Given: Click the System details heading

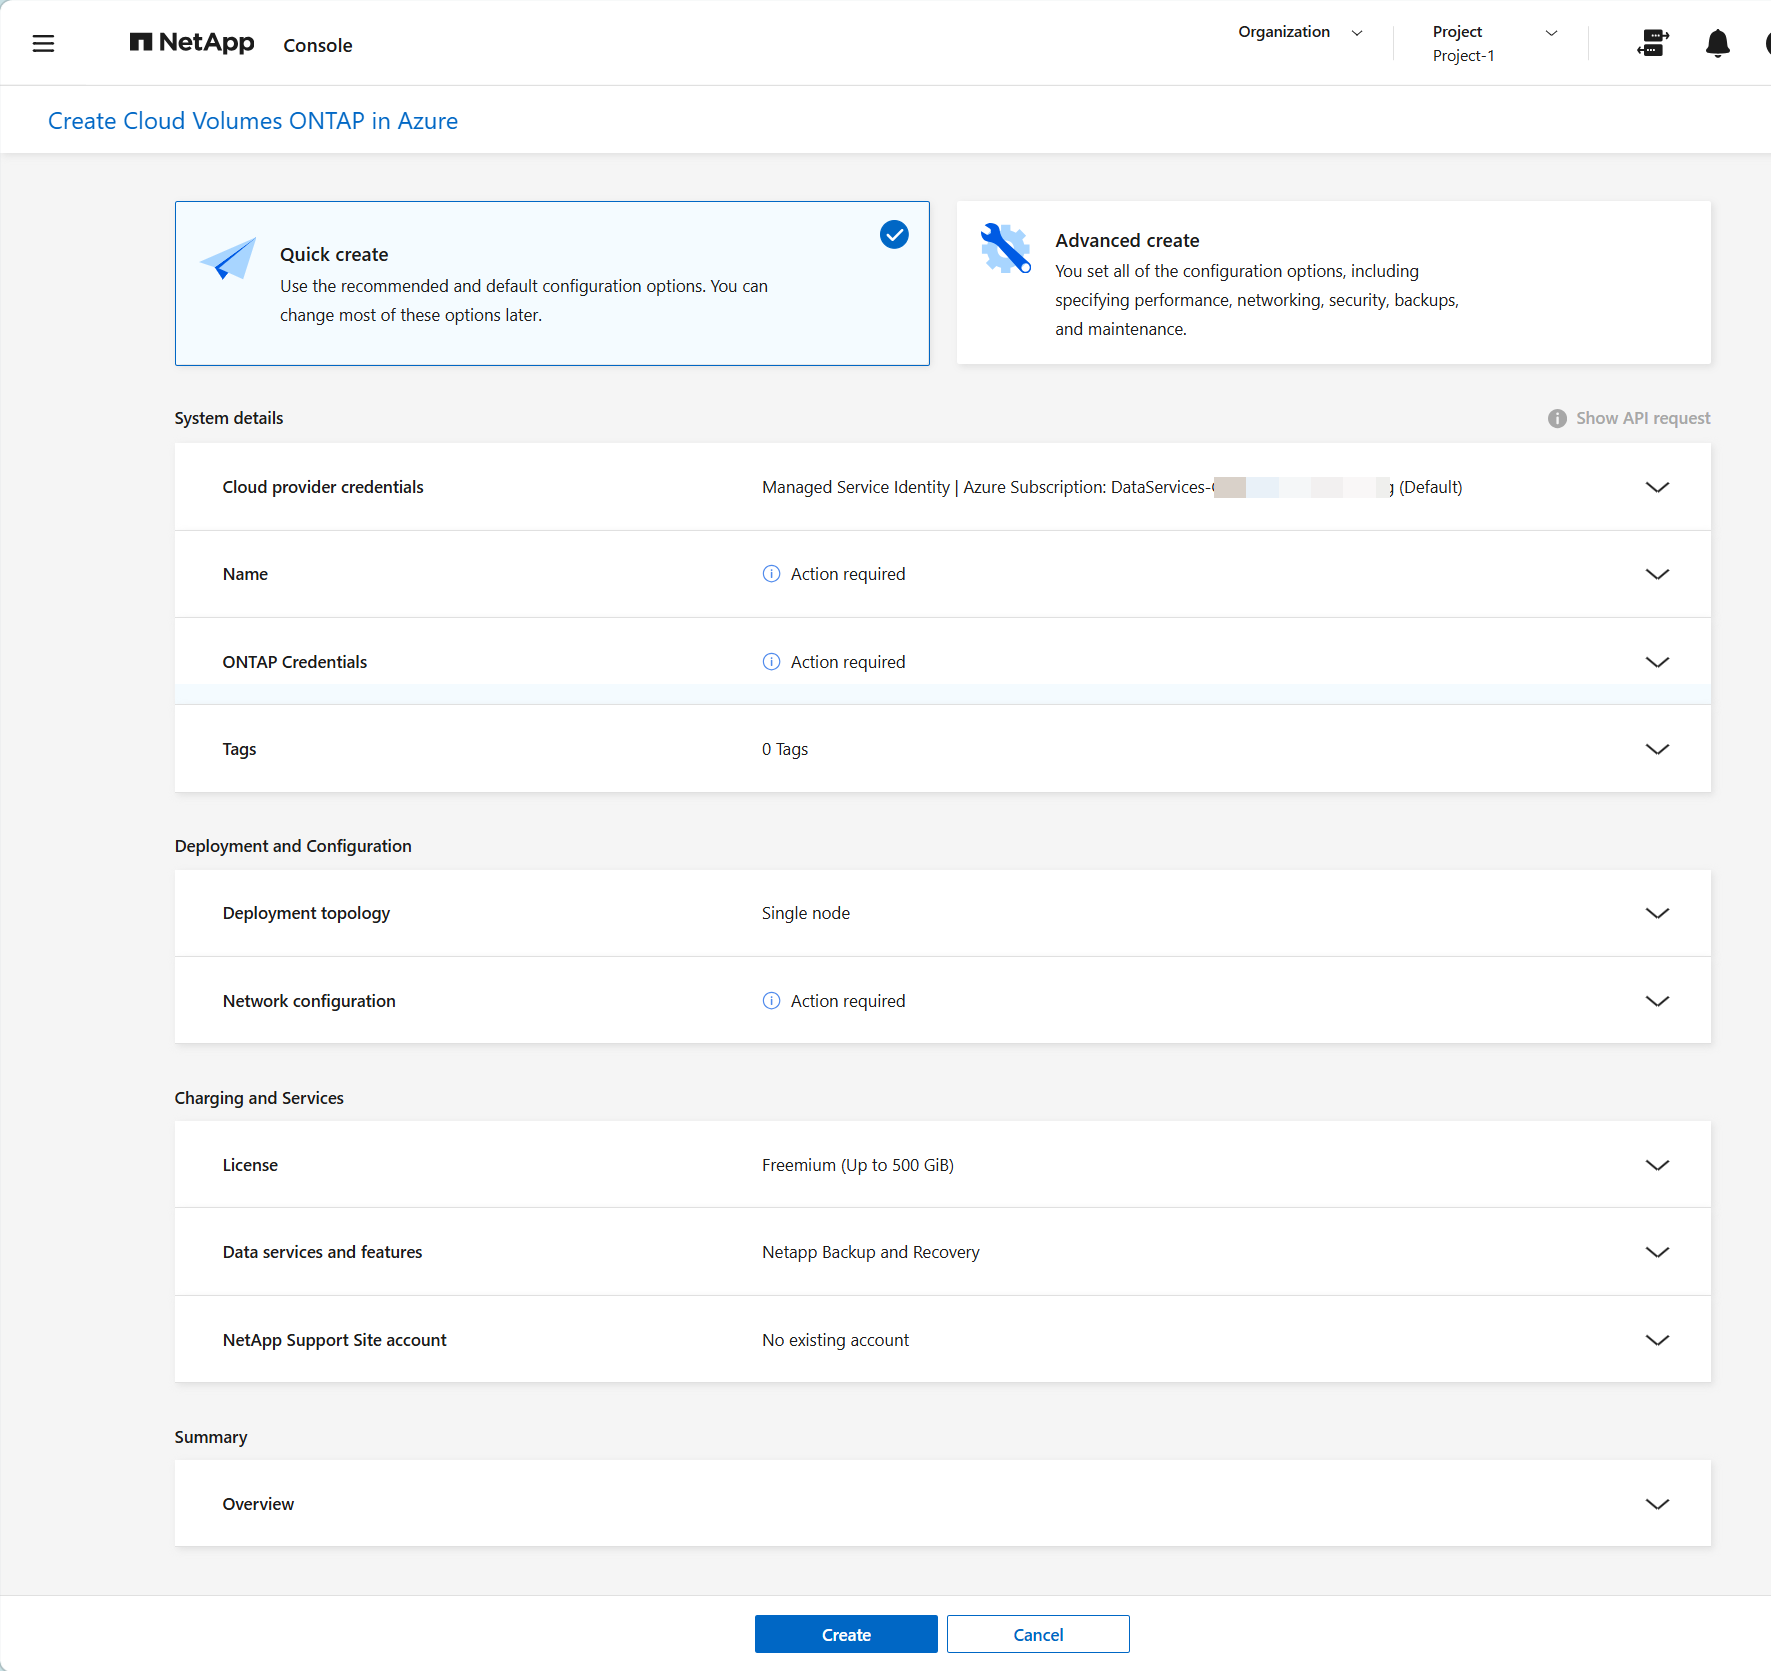Looking at the screenshot, I should [x=229, y=418].
